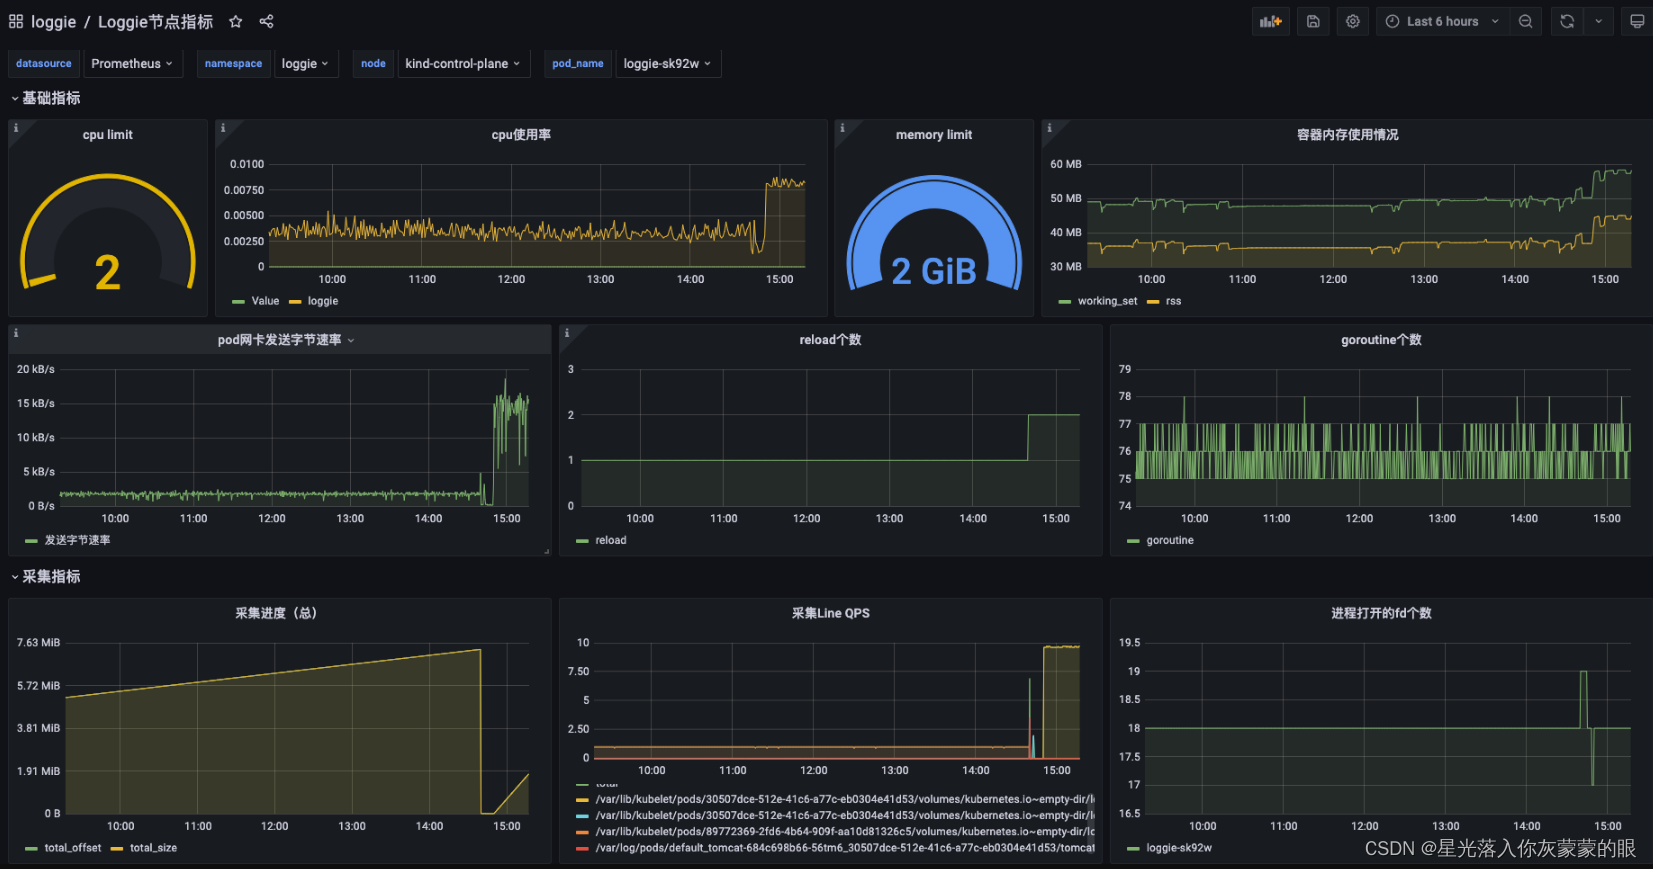This screenshot has height=869, width=1653.
Task: Open the Prometheus datasource dropdown
Action: [132, 63]
